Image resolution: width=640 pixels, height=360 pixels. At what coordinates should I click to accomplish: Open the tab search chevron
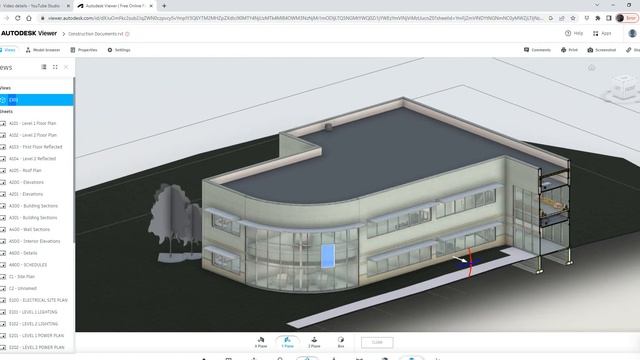[597, 5]
